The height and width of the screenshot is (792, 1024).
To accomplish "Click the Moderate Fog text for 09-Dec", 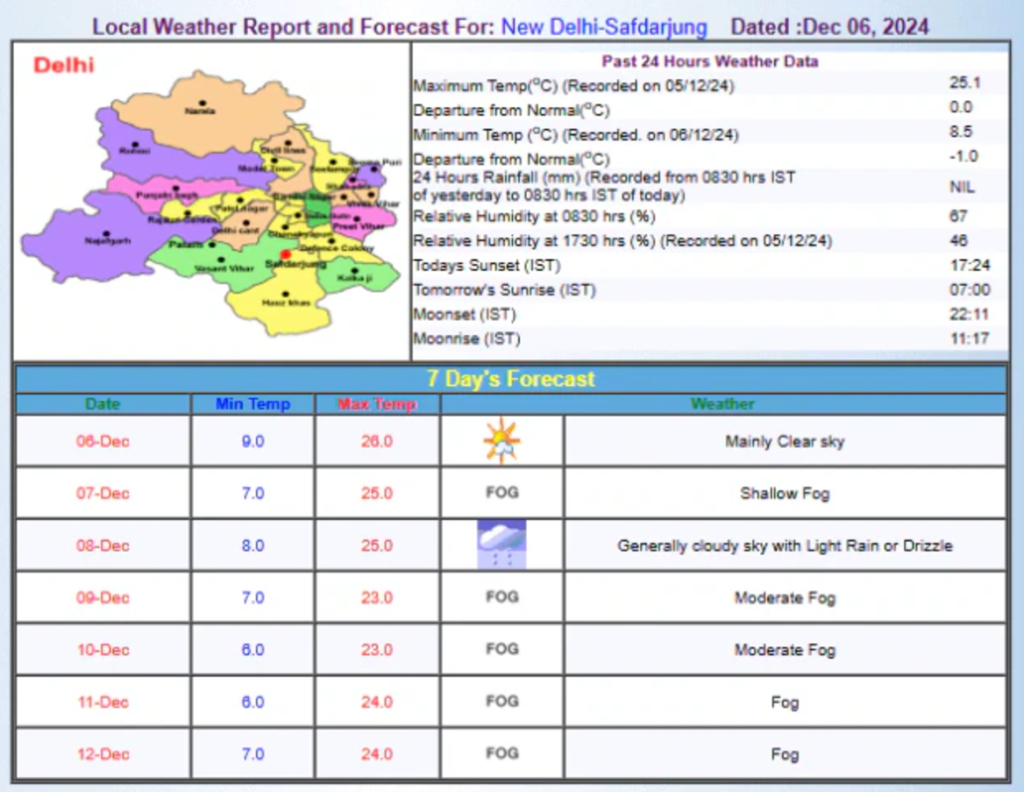I will pos(784,598).
